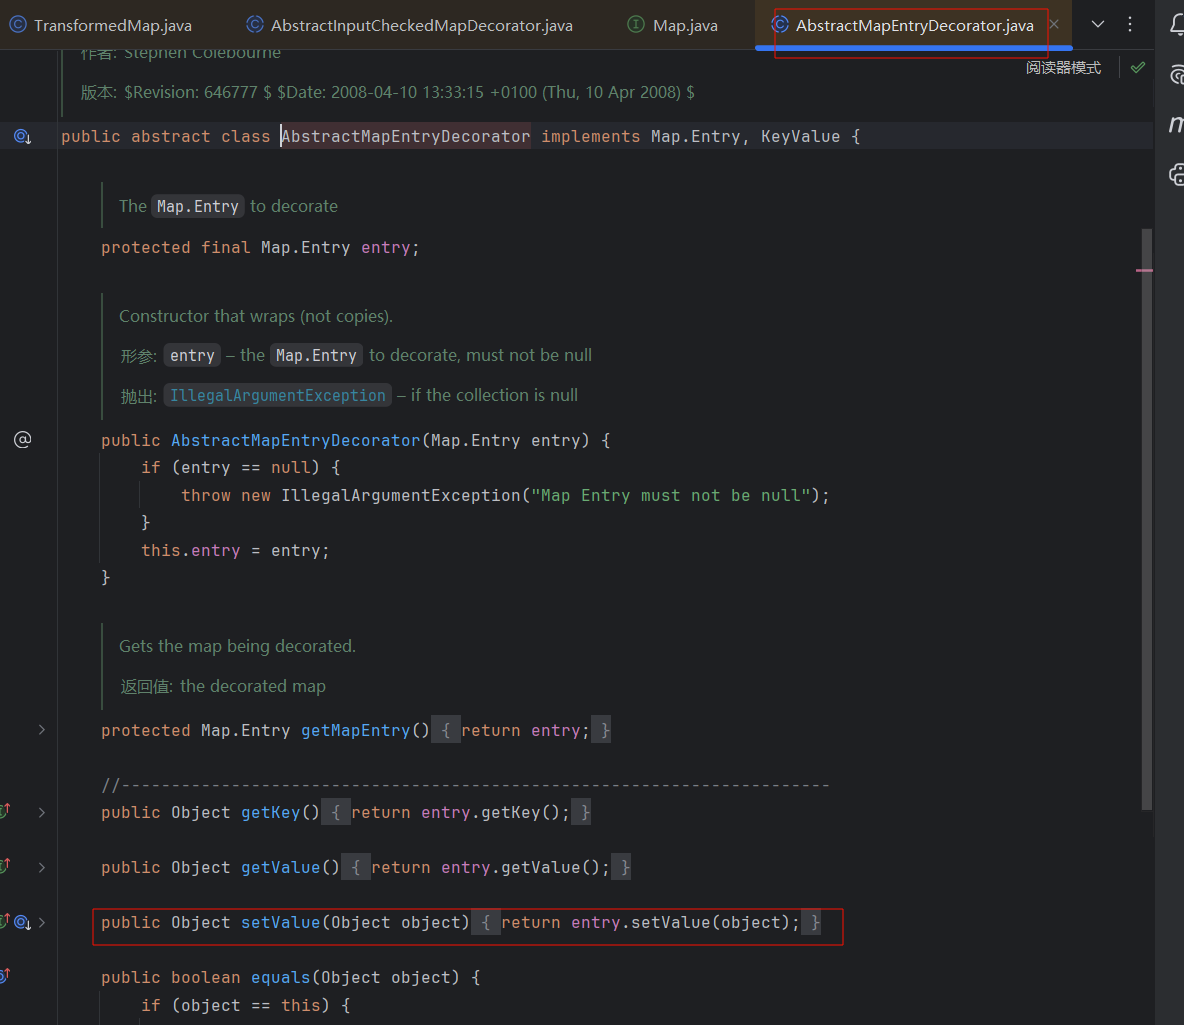
Task: Click the @ annotation gutter icon by constructor
Action: pyautogui.click(x=22, y=440)
